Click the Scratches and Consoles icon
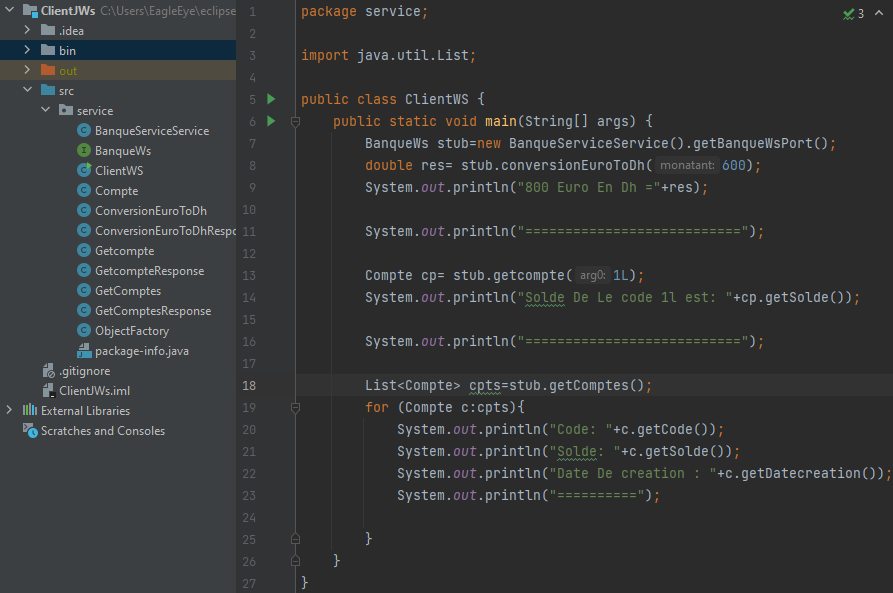 click(x=30, y=431)
